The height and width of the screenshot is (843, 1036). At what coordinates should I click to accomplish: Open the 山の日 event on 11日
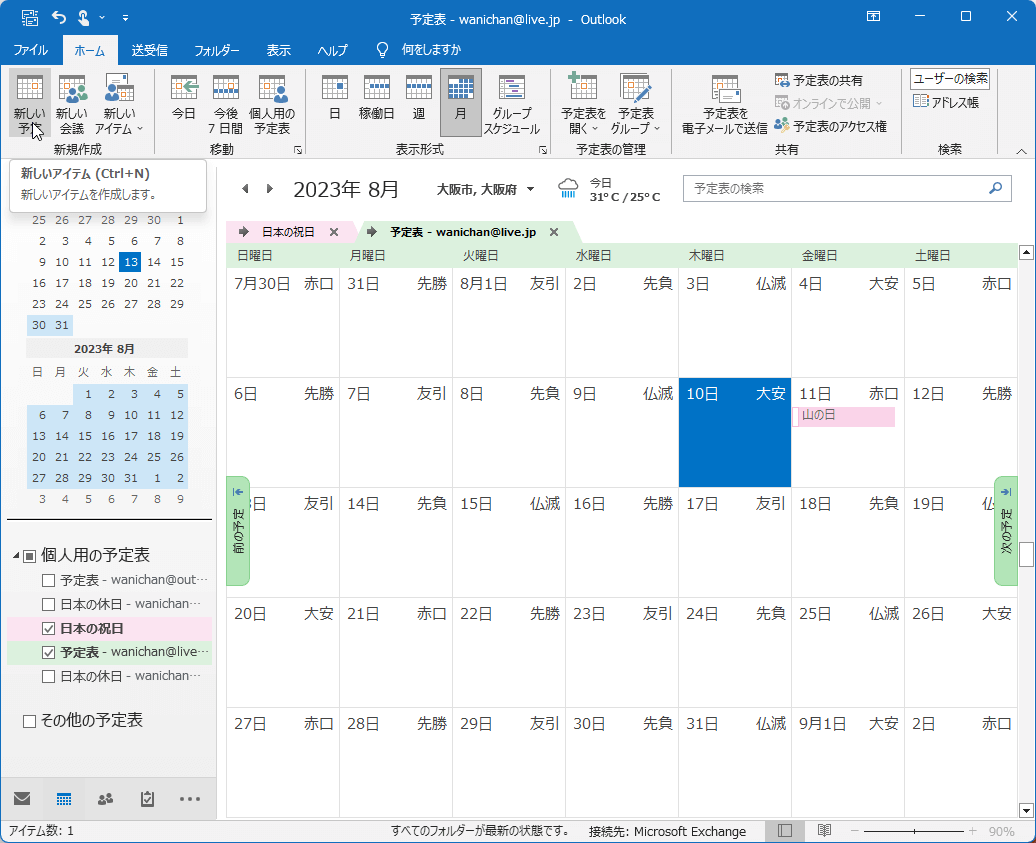point(844,416)
